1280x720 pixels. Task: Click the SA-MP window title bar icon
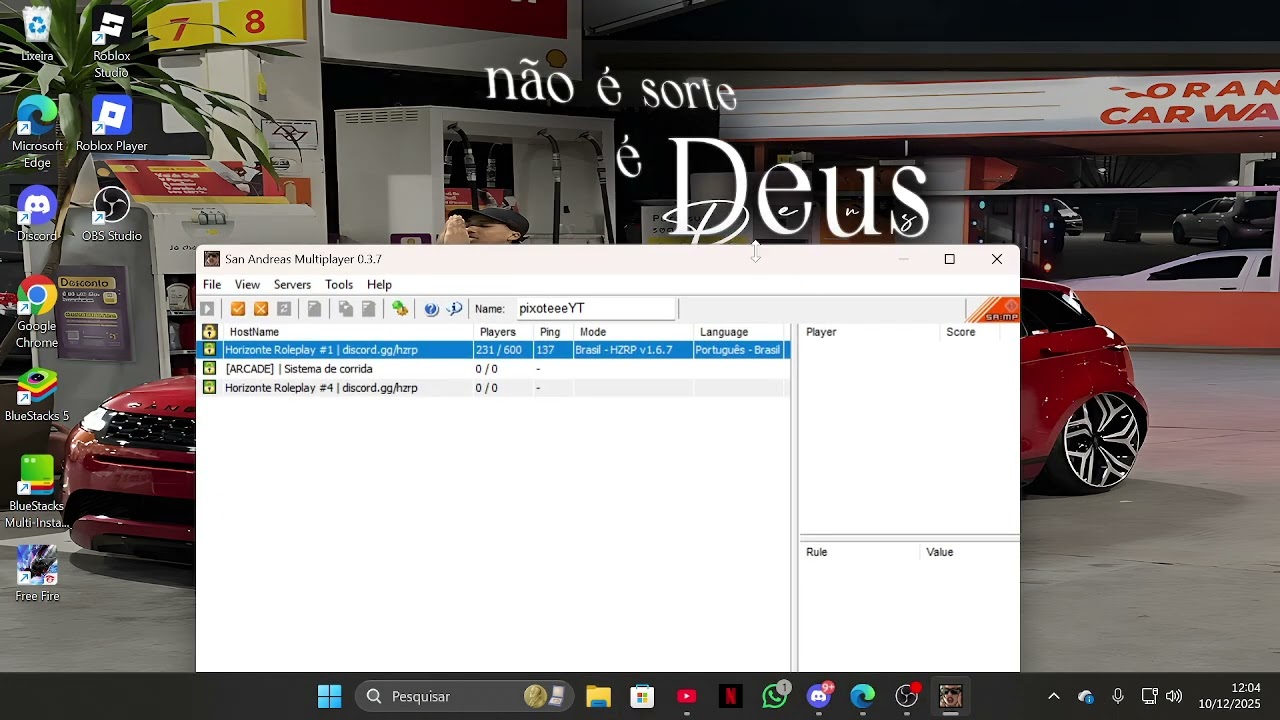tap(212, 259)
